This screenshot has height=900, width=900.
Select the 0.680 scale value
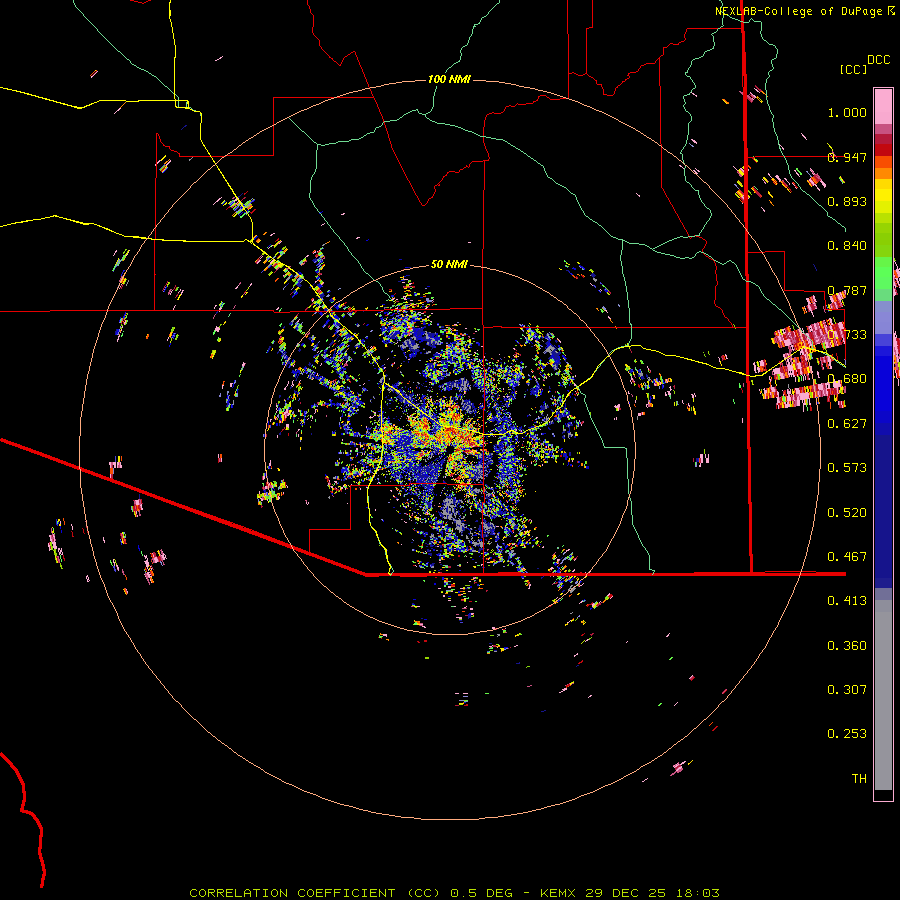[x=847, y=379]
